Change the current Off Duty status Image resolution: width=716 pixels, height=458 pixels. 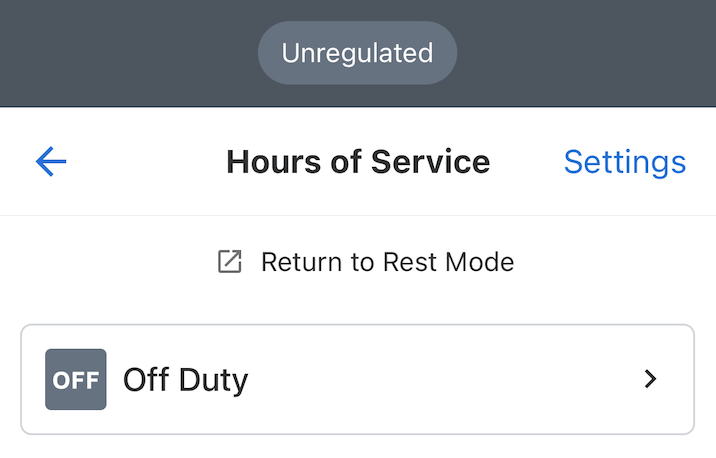pos(357,379)
